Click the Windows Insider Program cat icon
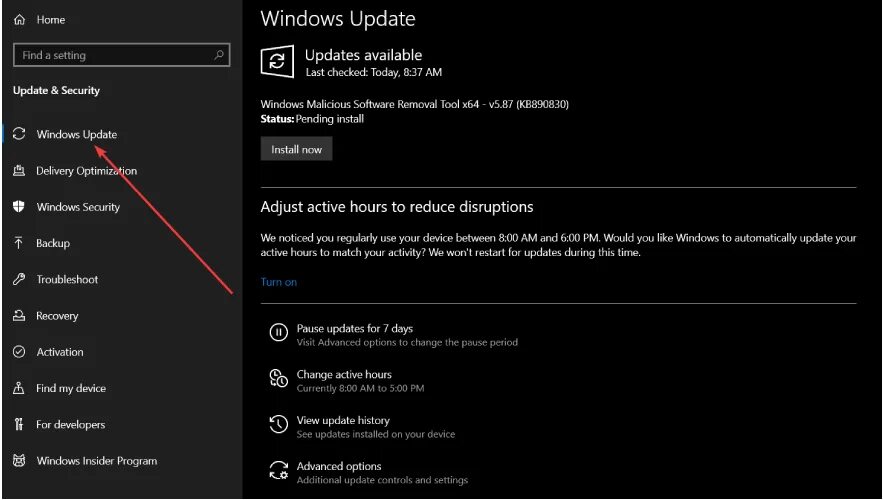883x500 pixels. point(19,461)
